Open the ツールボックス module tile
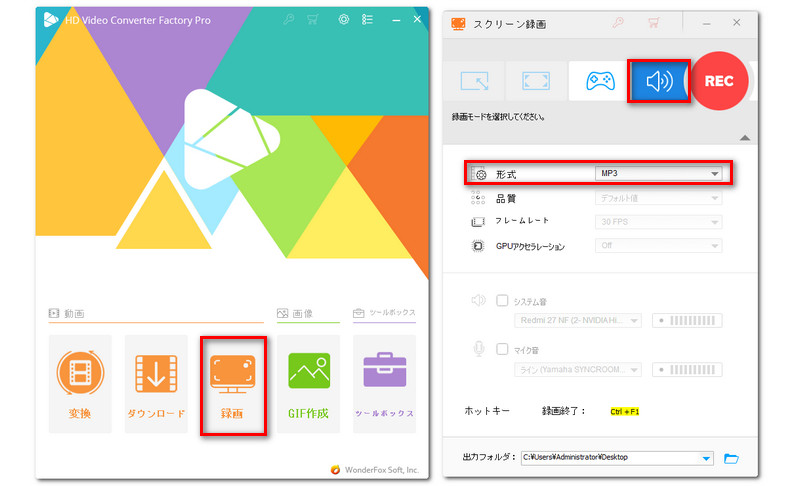The image size is (800, 486). click(384, 383)
